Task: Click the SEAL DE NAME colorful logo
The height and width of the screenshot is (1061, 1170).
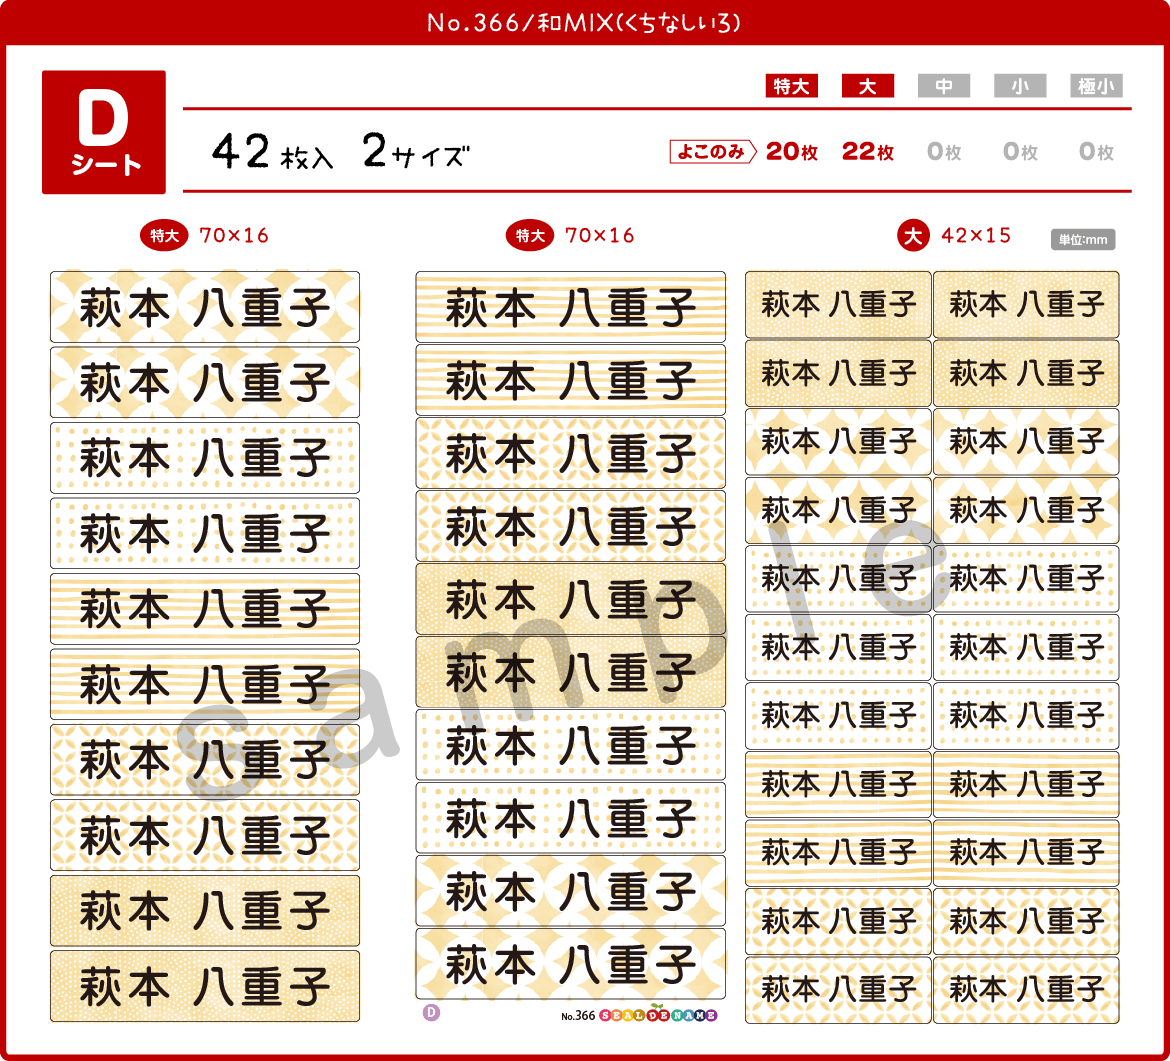Action: point(658,1014)
